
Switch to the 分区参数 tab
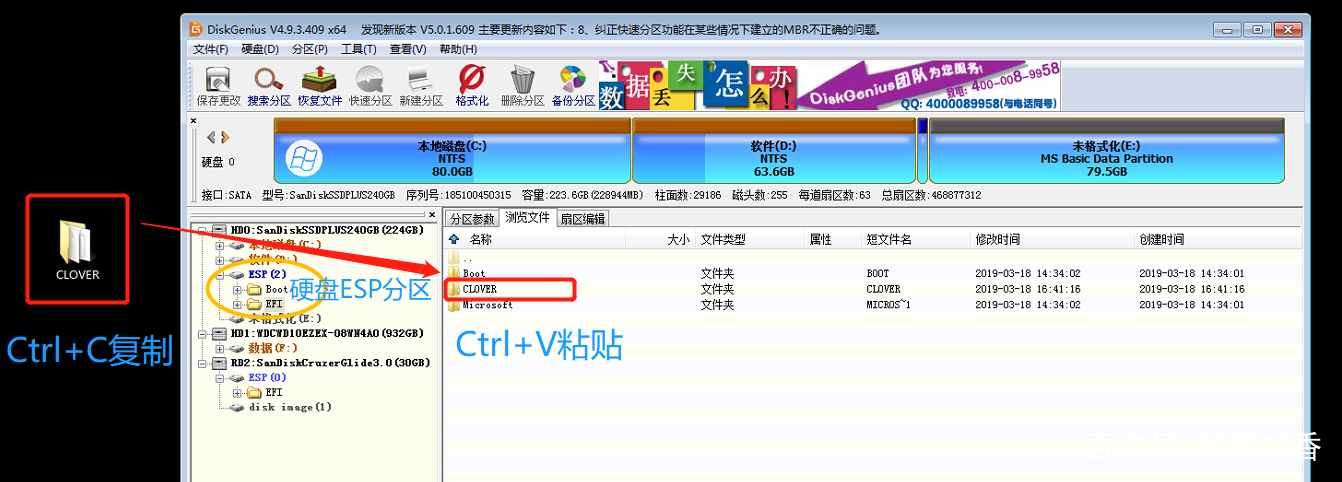[x=472, y=218]
